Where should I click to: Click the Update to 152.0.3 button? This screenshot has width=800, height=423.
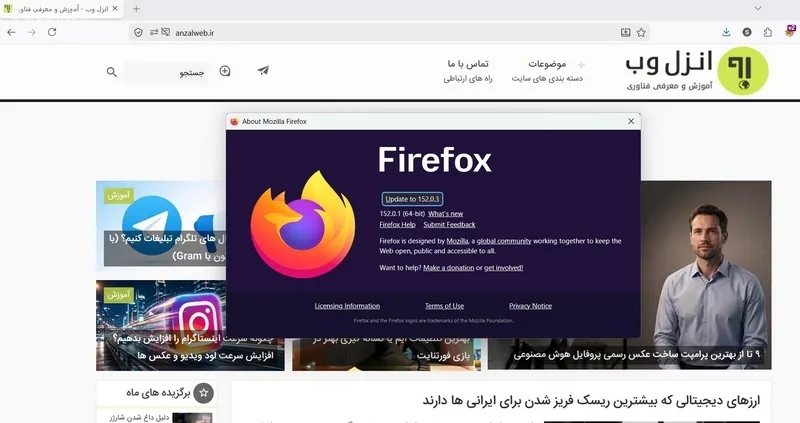412,199
